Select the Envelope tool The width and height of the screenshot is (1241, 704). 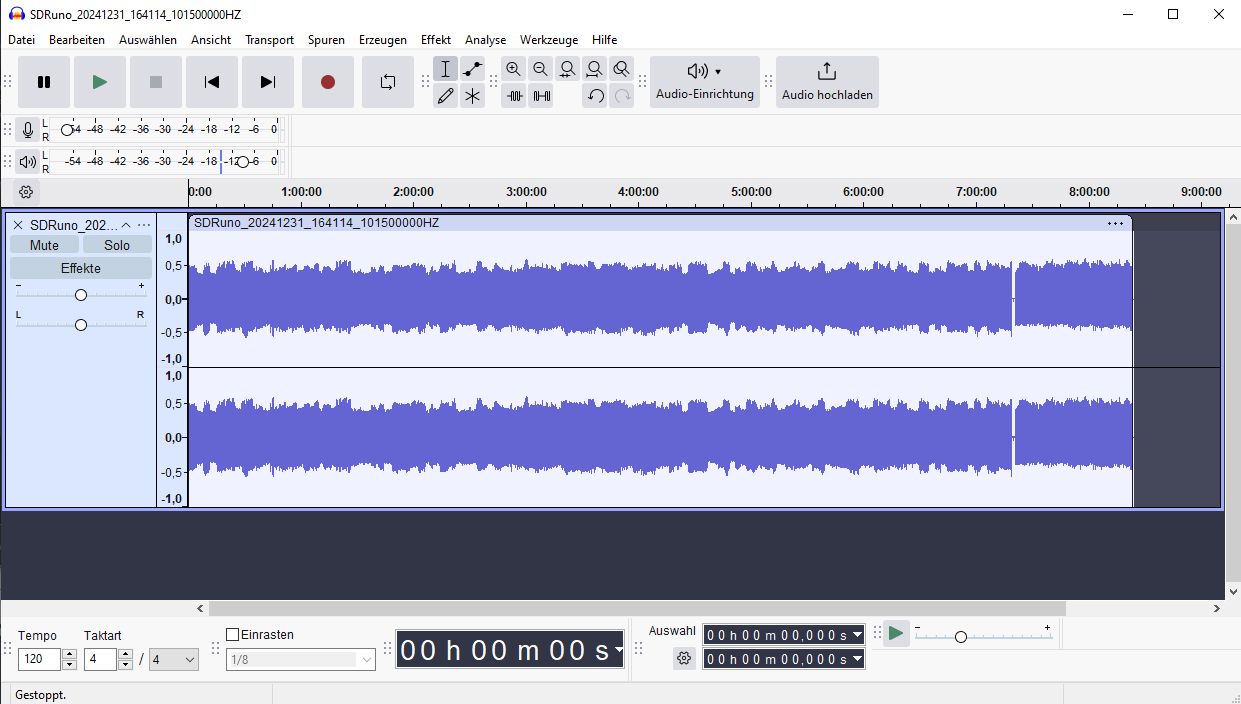473,69
